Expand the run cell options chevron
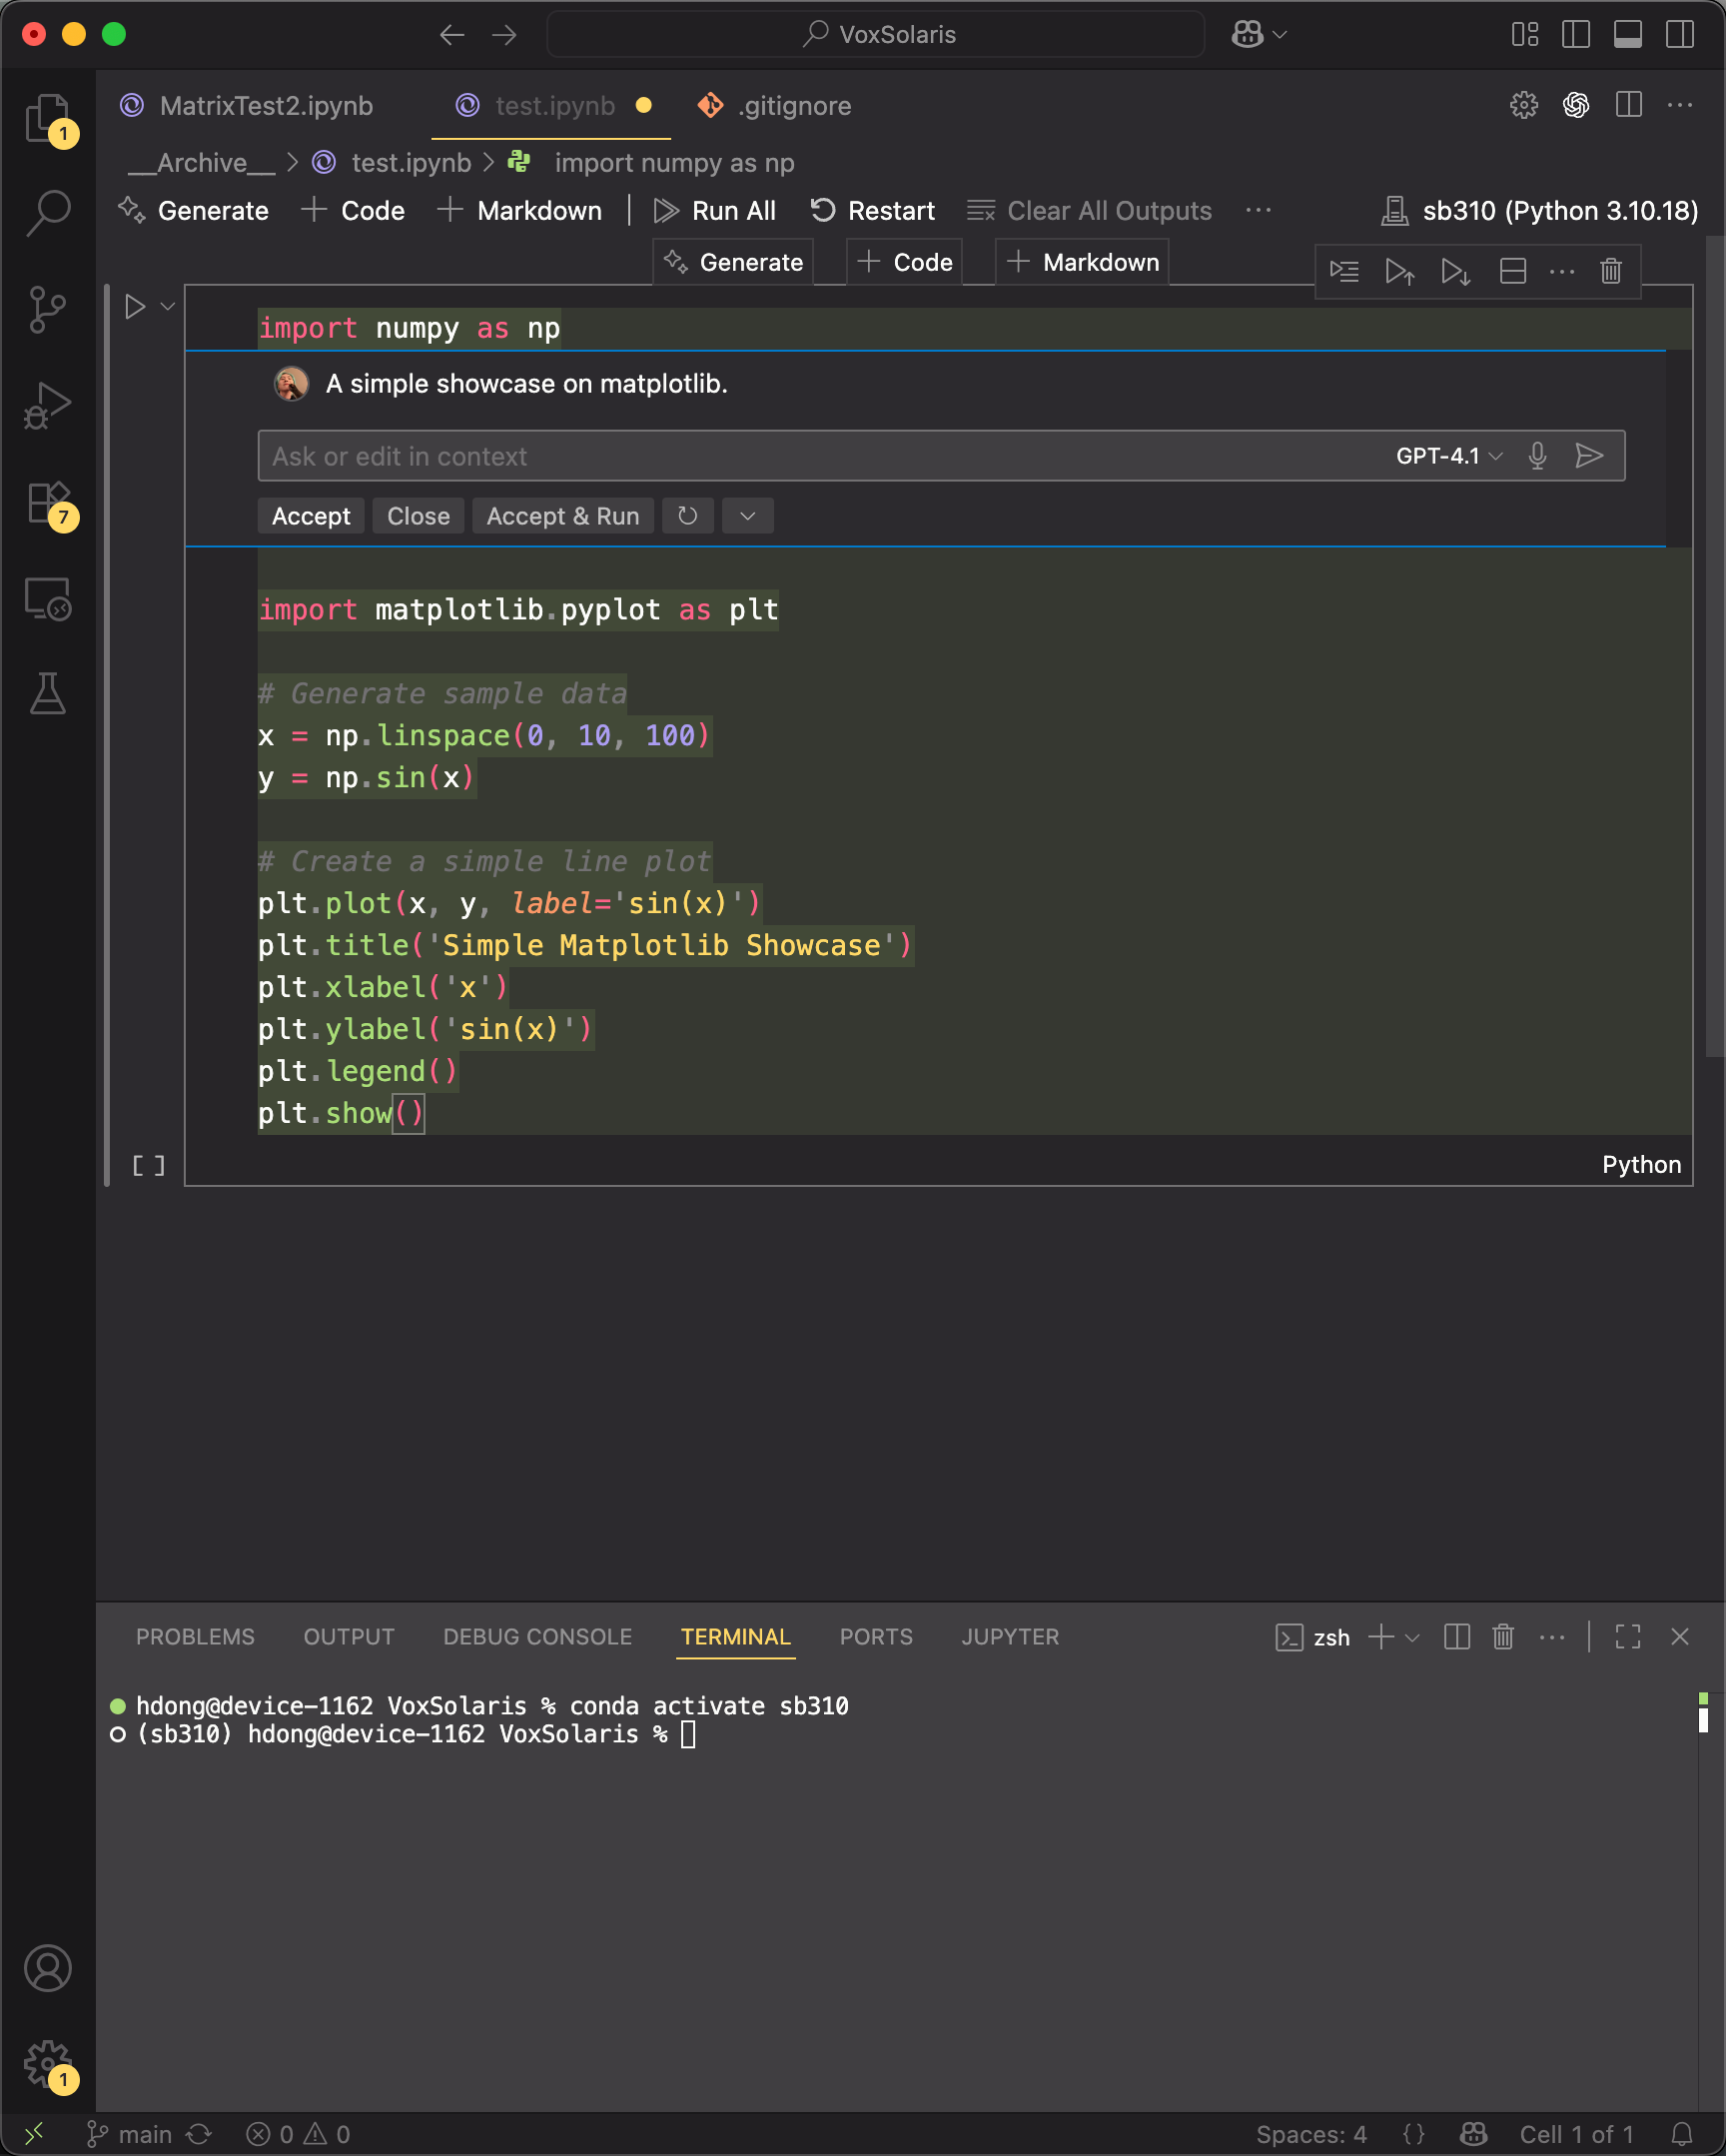Image resolution: width=1726 pixels, height=2156 pixels. click(x=168, y=307)
